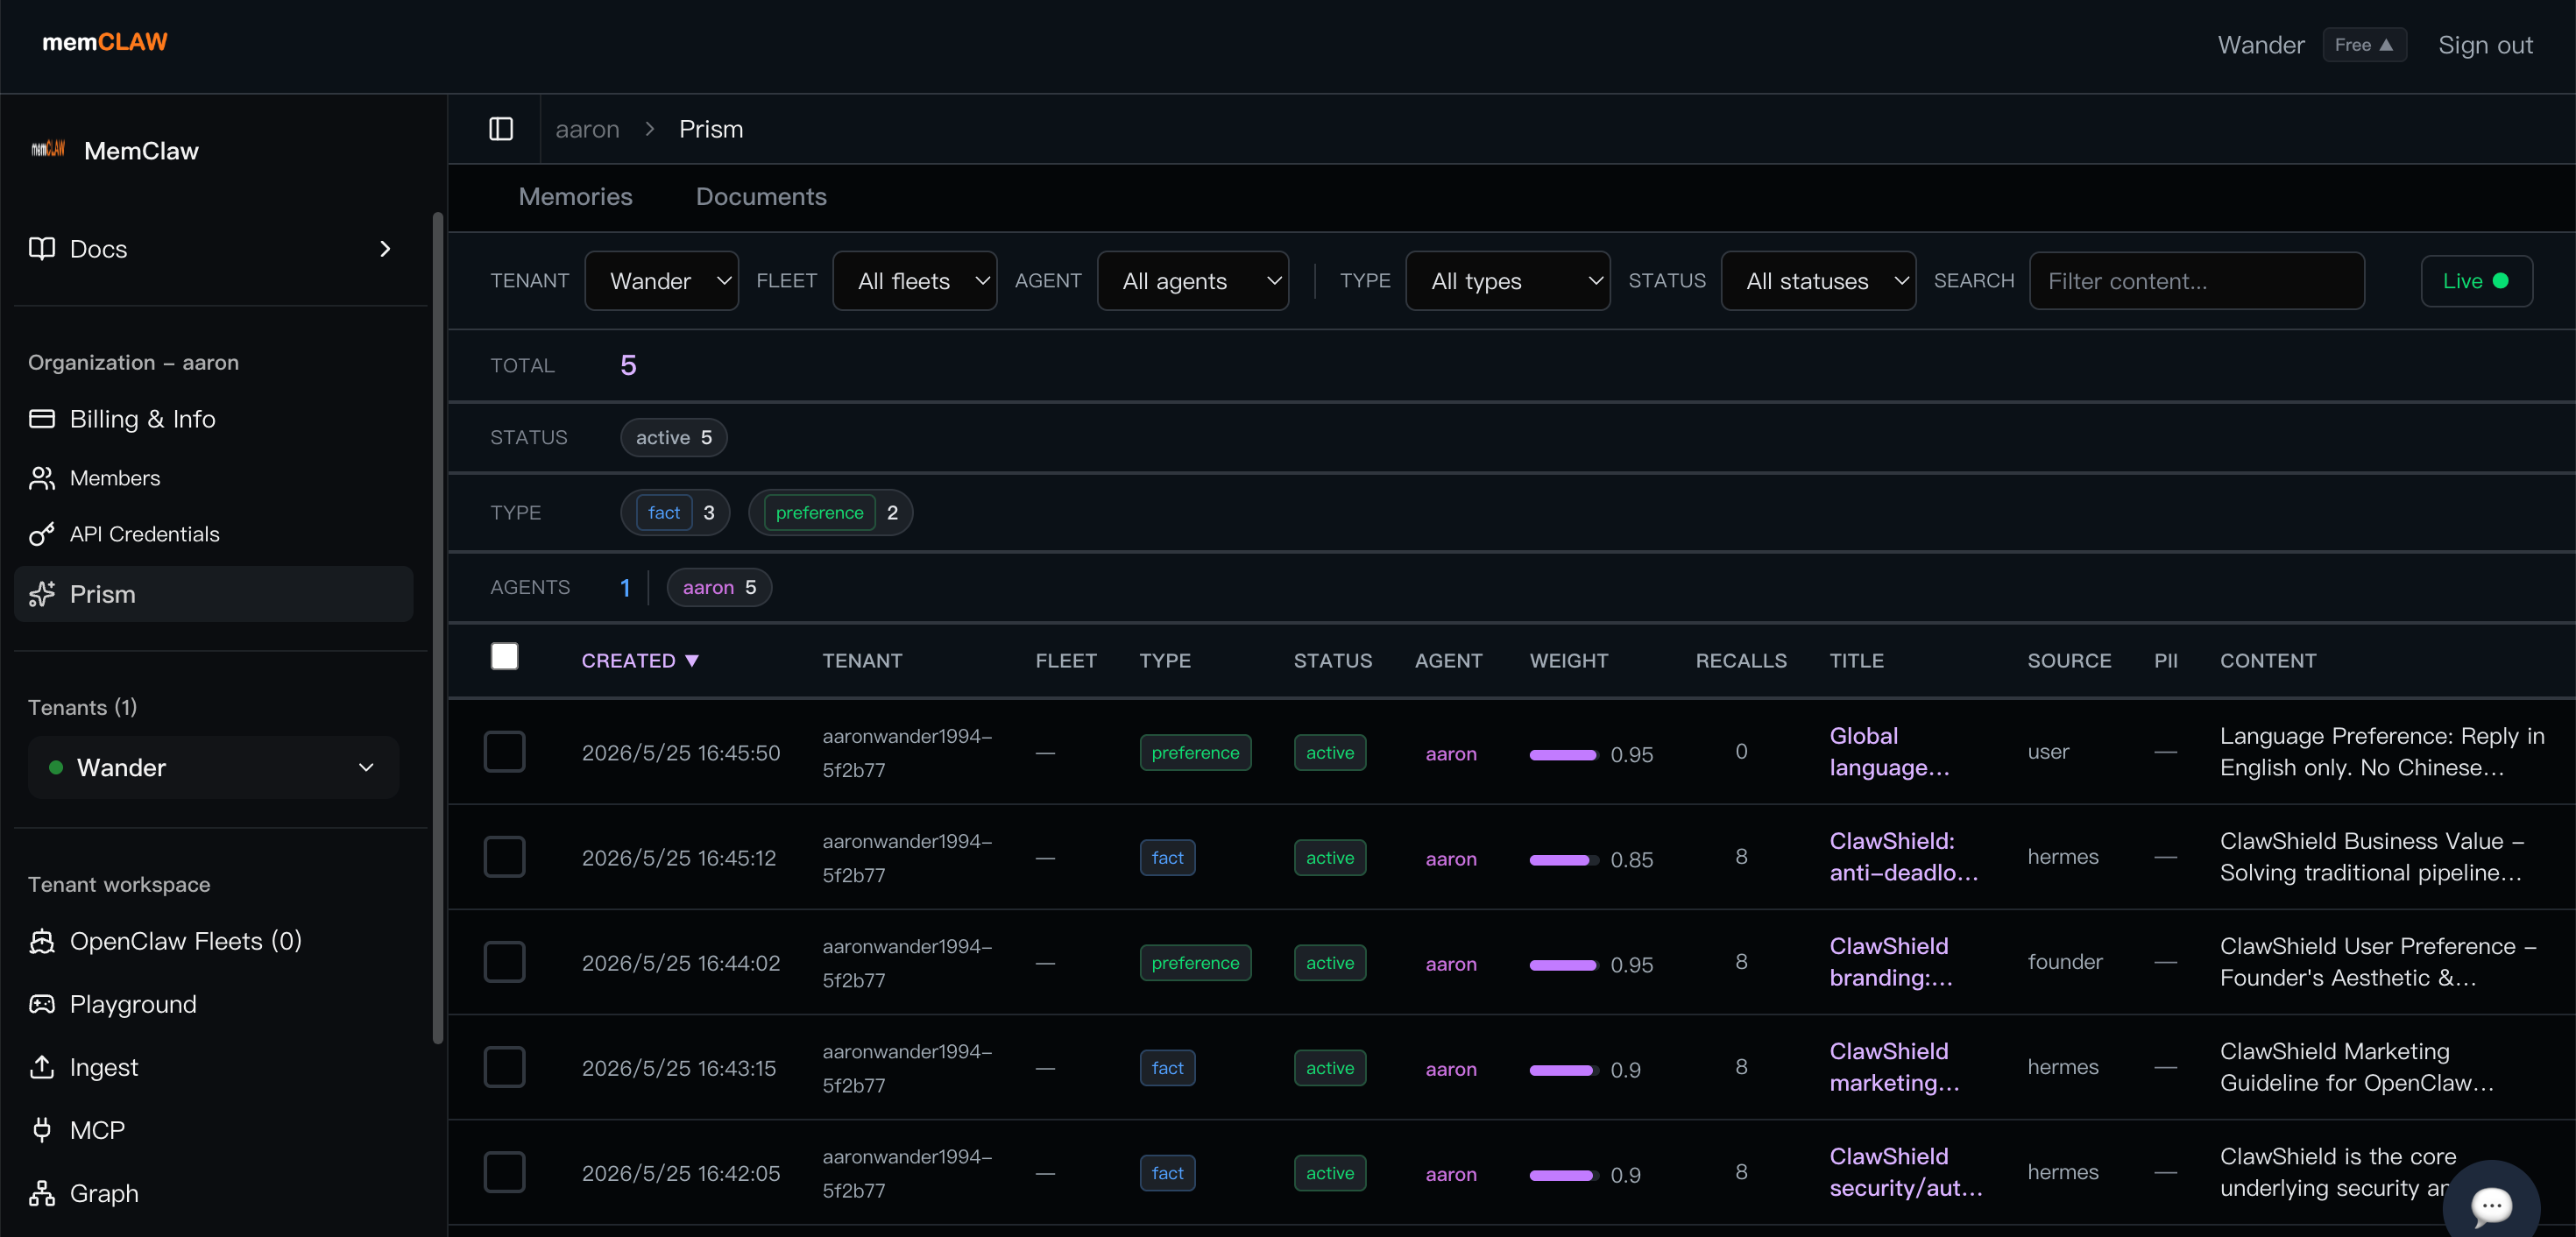This screenshot has width=2576, height=1237.
Task: Check the row created at 16:45:12
Action: pyautogui.click(x=505, y=857)
